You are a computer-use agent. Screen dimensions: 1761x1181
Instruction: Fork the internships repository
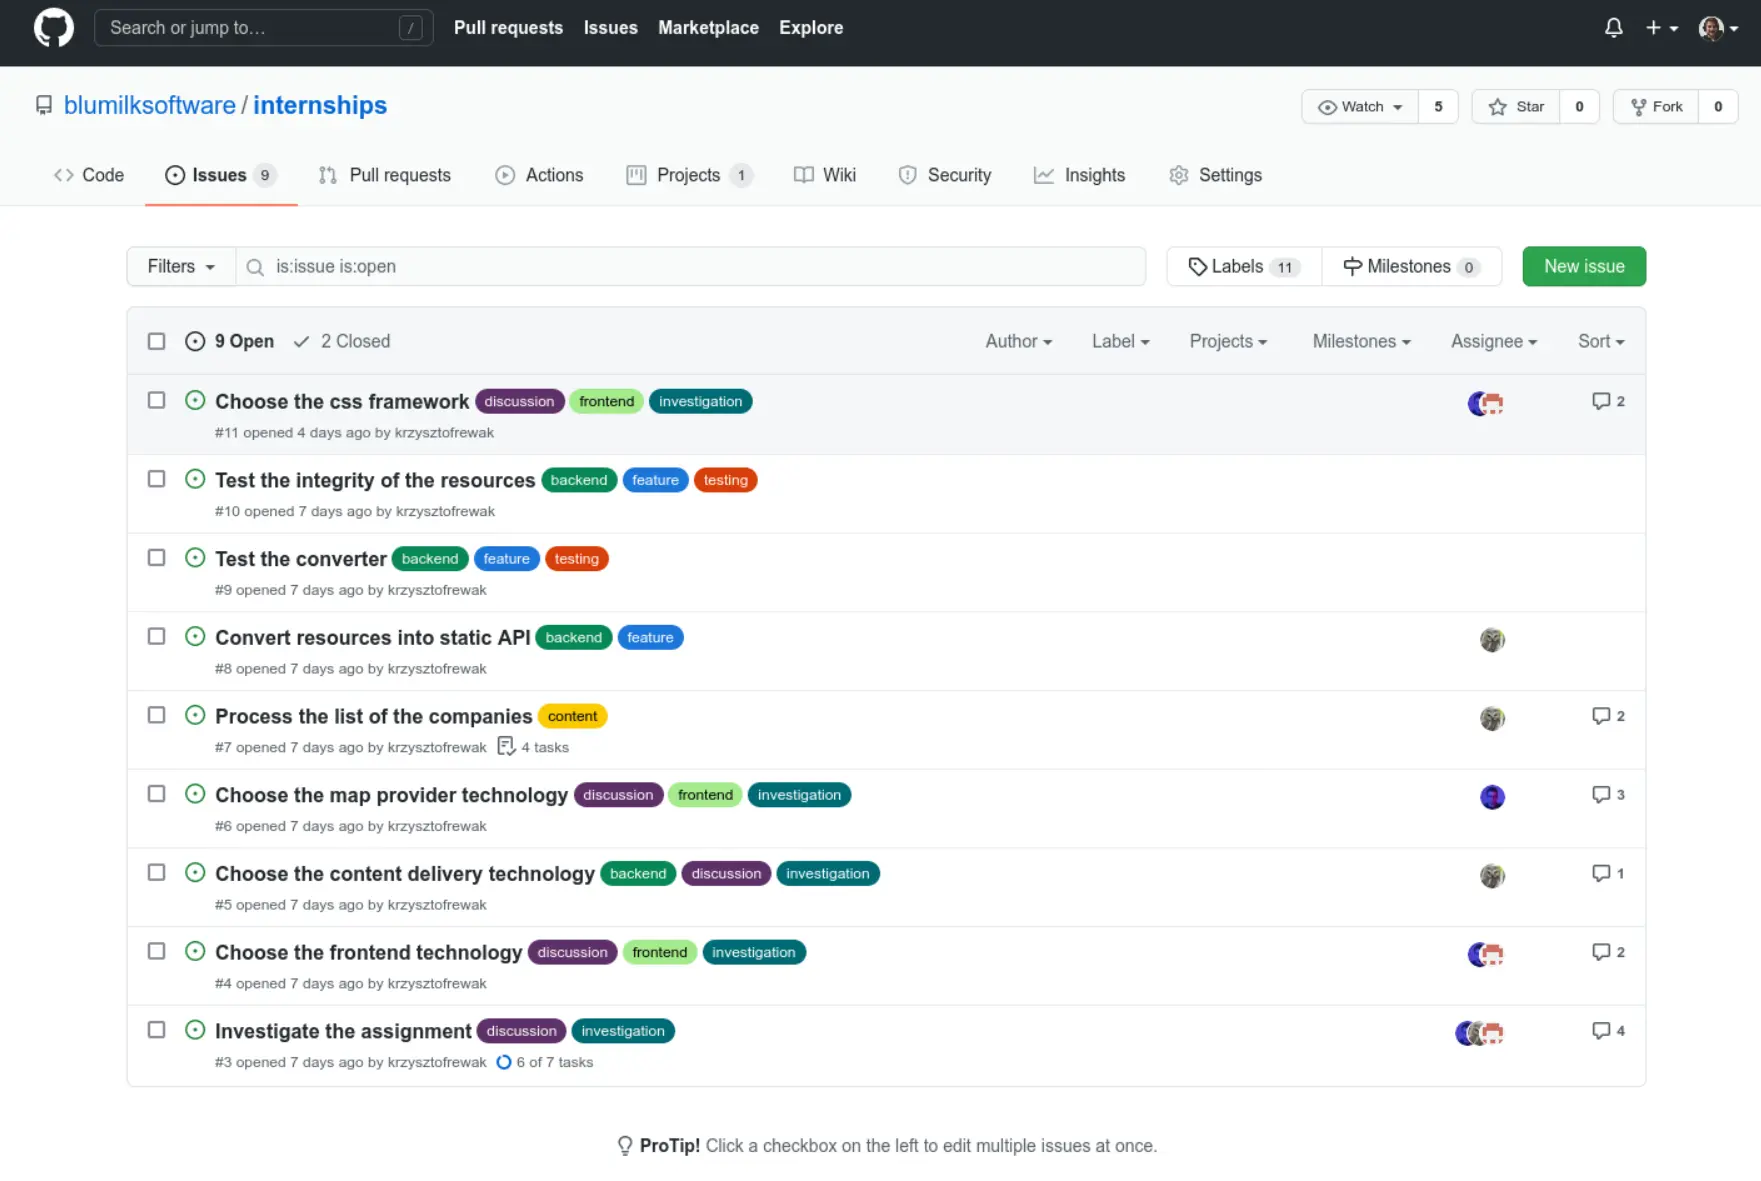[1656, 107]
